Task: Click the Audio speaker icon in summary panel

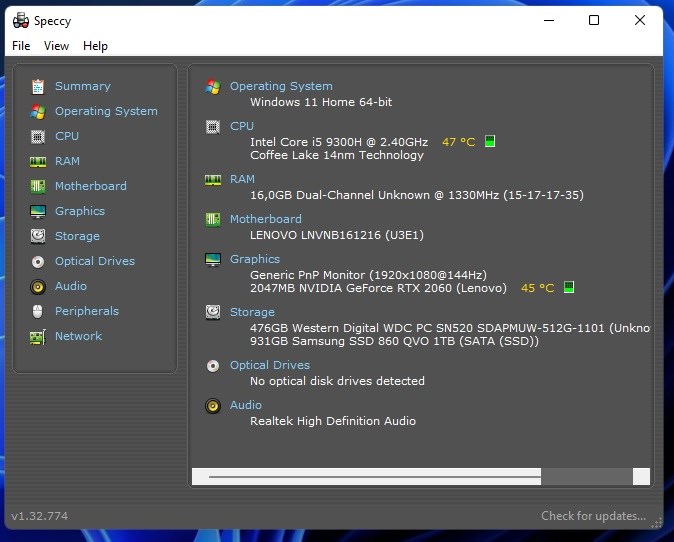Action: tap(213, 406)
